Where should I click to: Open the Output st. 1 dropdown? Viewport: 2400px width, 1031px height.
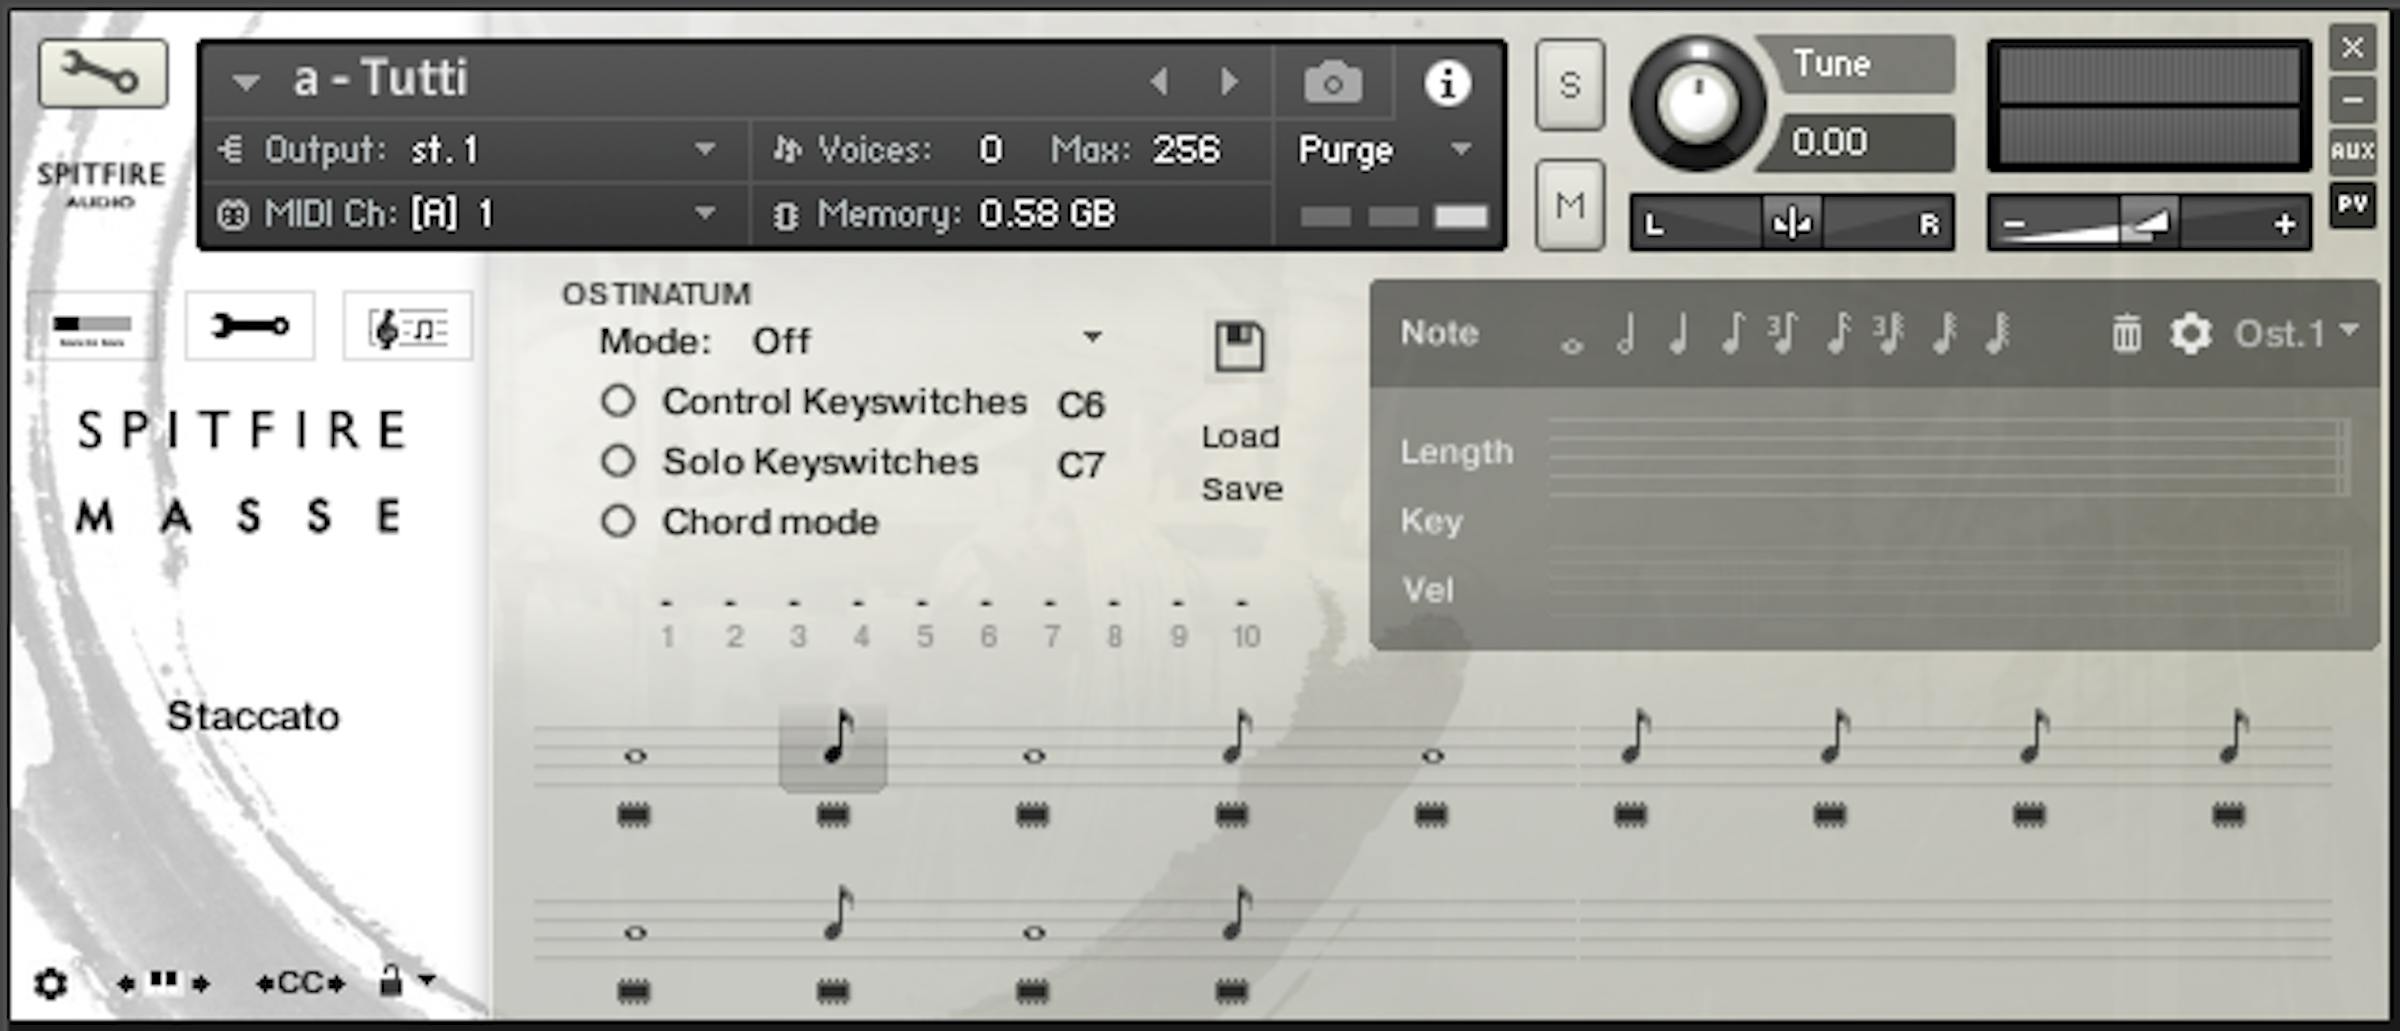[x=705, y=150]
